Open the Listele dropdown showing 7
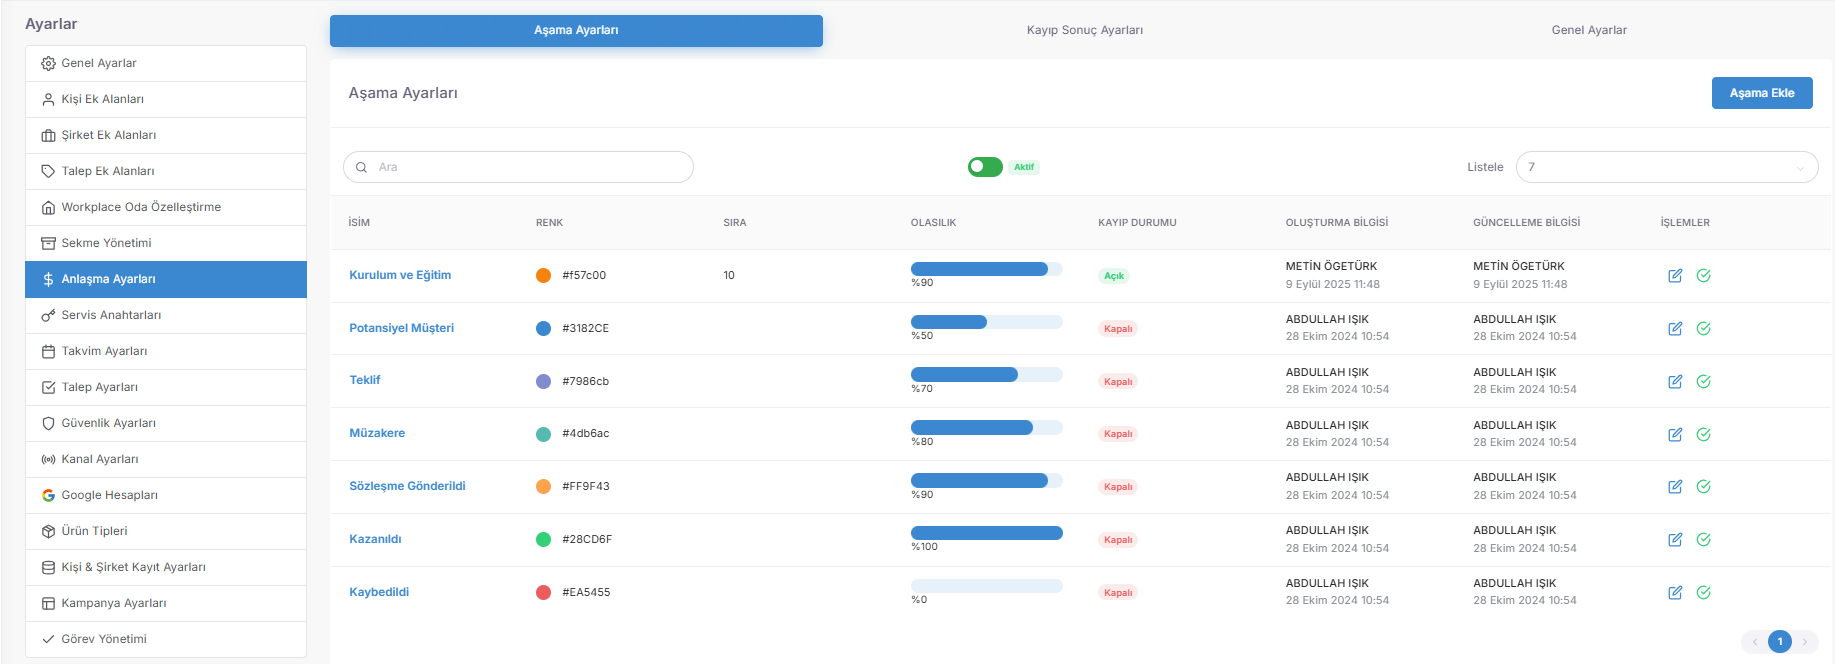1835x664 pixels. [x=1667, y=167]
